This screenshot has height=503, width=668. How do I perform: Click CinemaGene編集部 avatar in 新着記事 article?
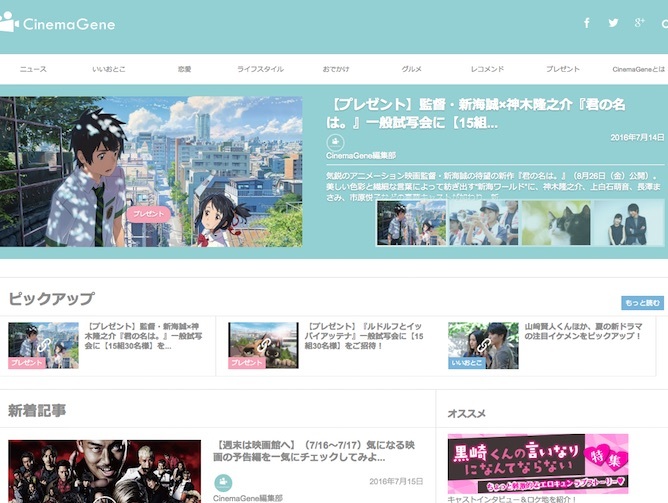point(223,483)
